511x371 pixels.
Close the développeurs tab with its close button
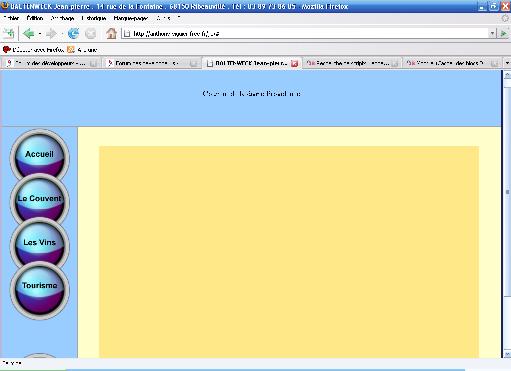pos(93,63)
